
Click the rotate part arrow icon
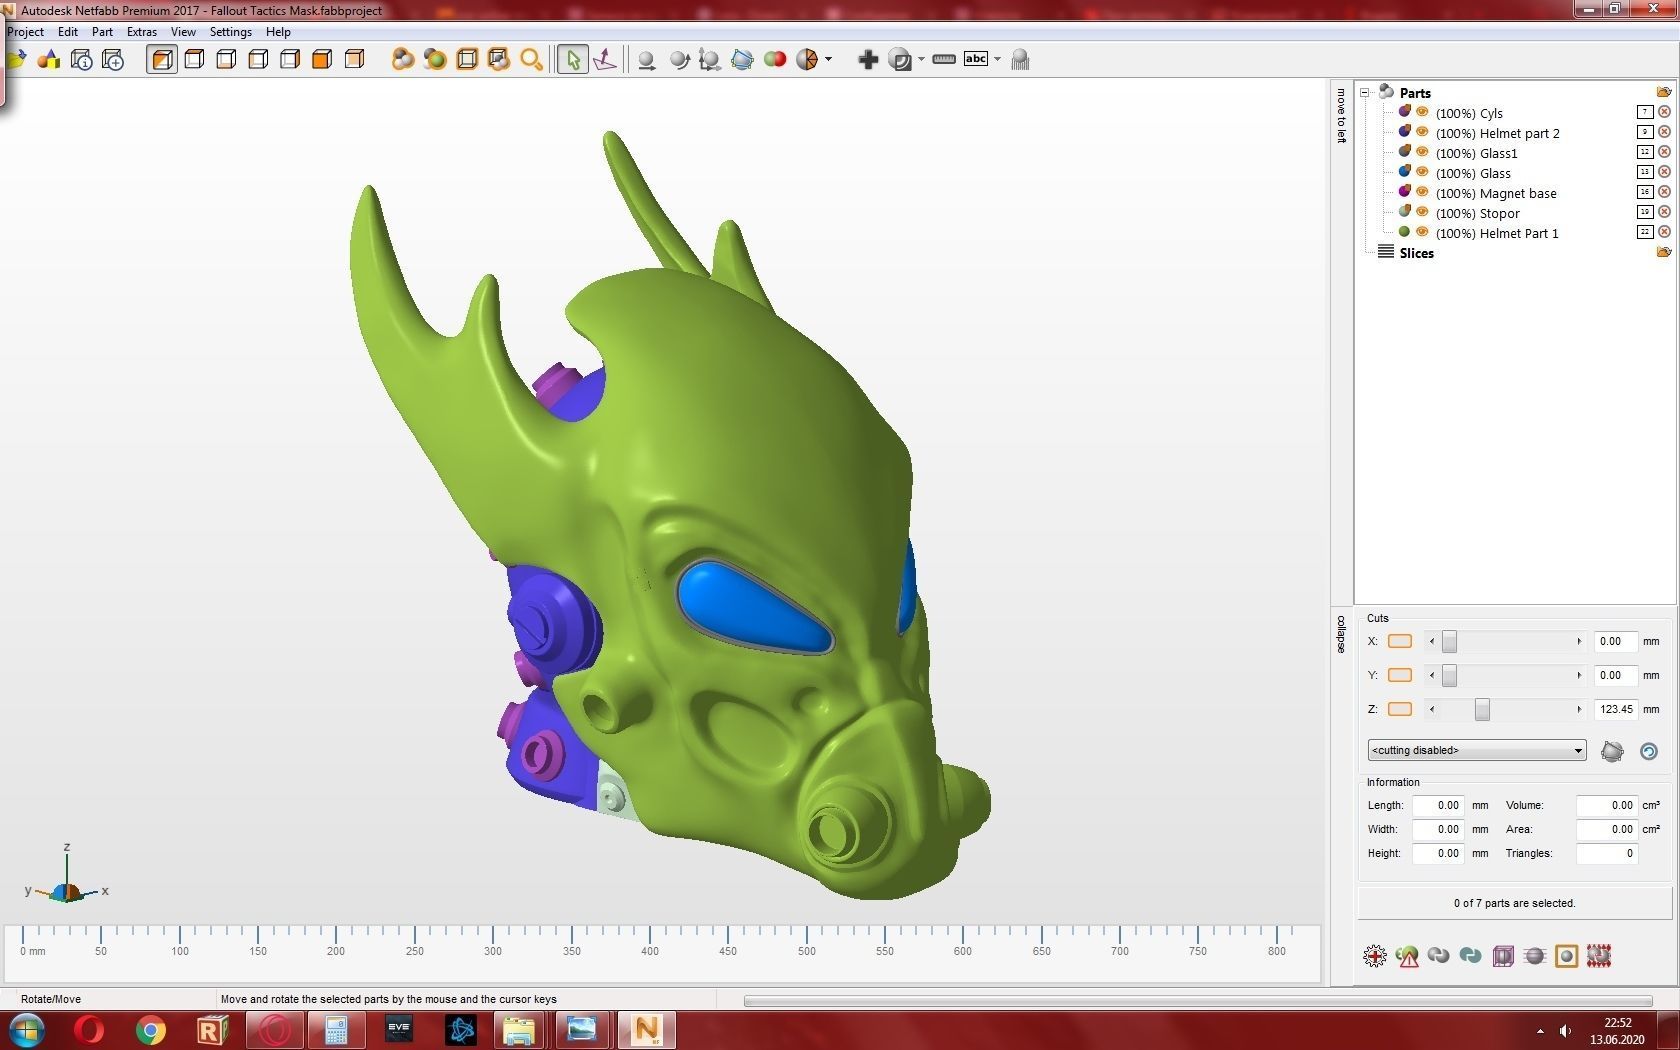679,60
